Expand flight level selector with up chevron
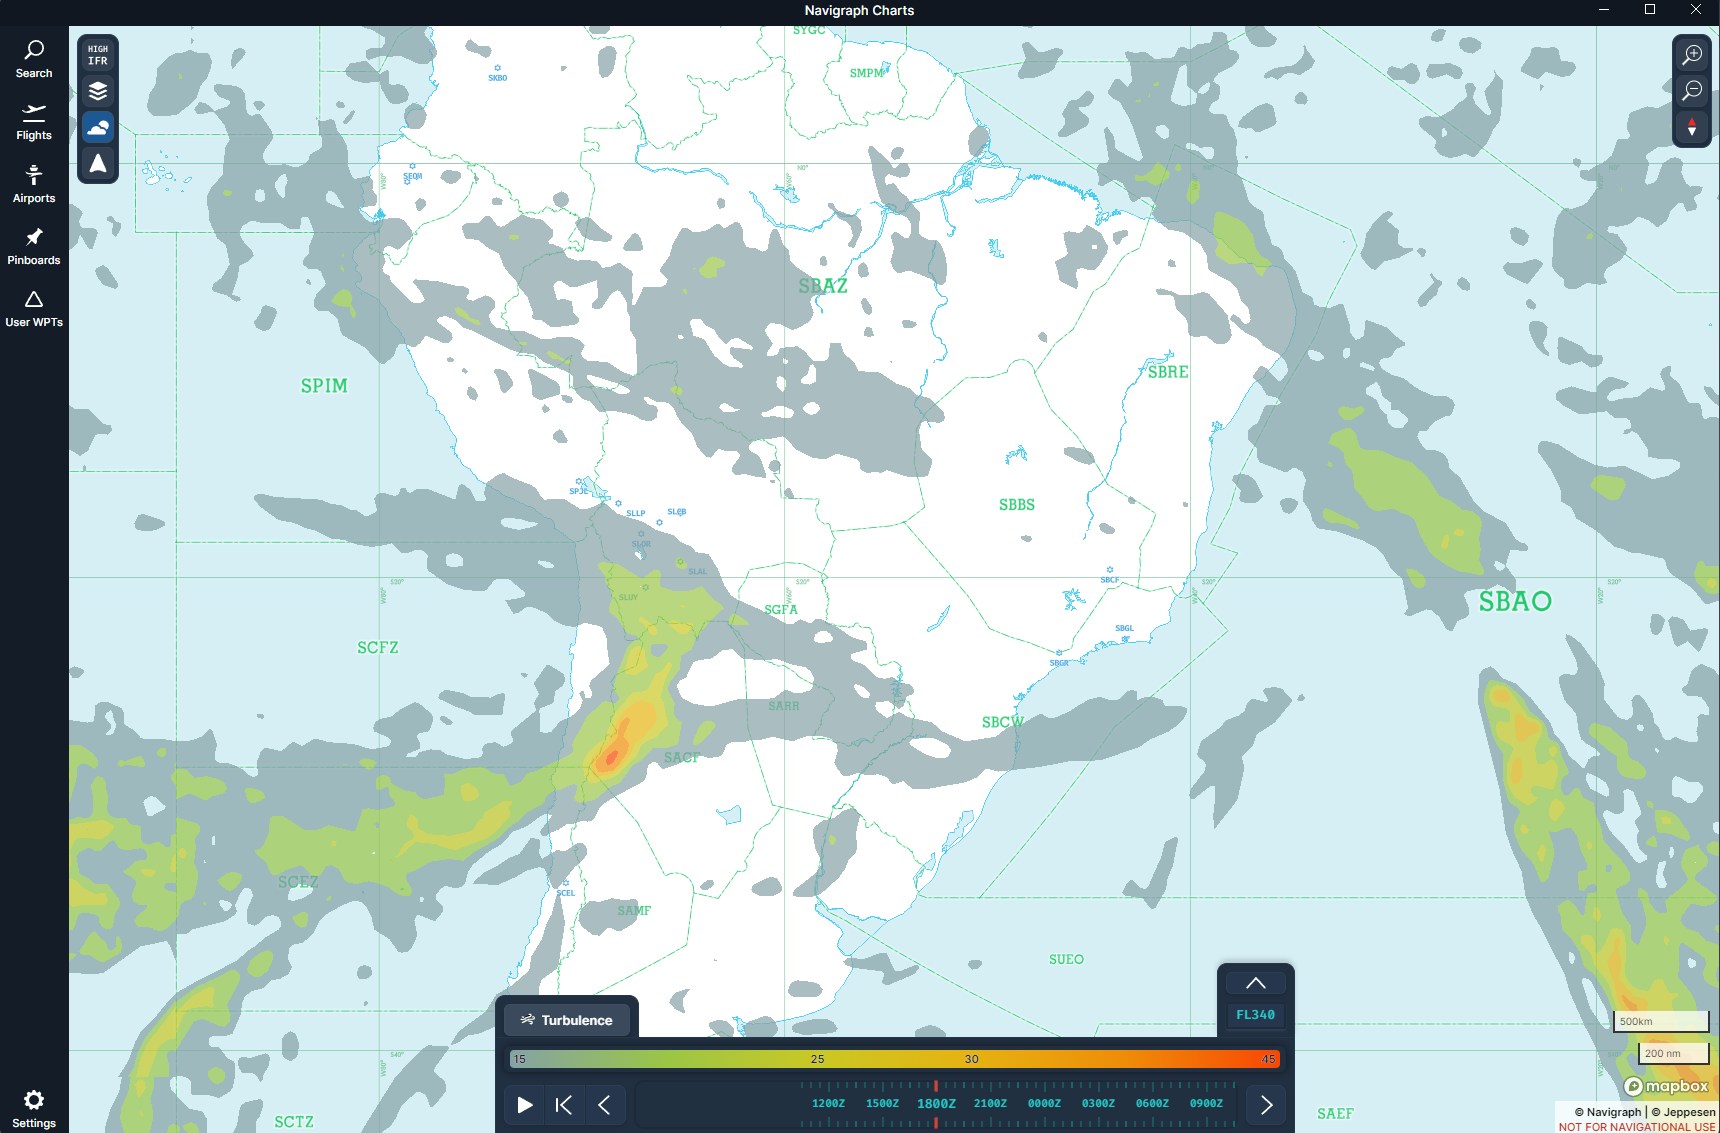The width and height of the screenshot is (1720, 1133). tap(1255, 983)
